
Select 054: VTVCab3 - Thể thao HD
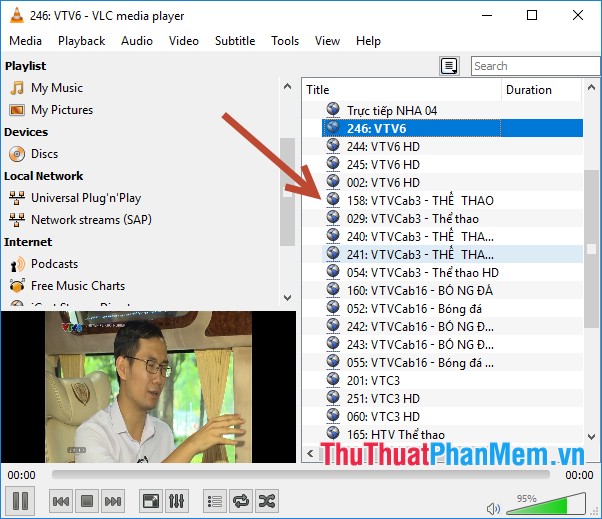click(423, 273)
